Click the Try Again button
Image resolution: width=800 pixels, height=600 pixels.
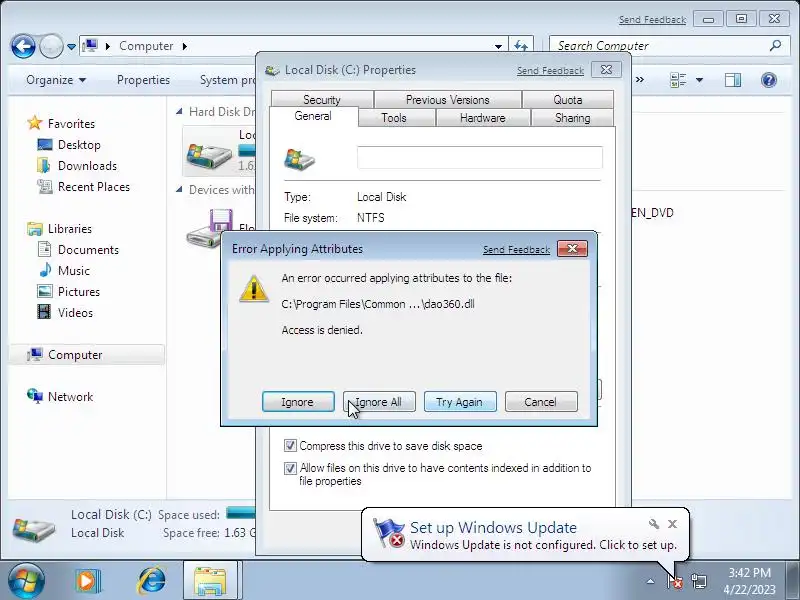click(x=460, y=402)
